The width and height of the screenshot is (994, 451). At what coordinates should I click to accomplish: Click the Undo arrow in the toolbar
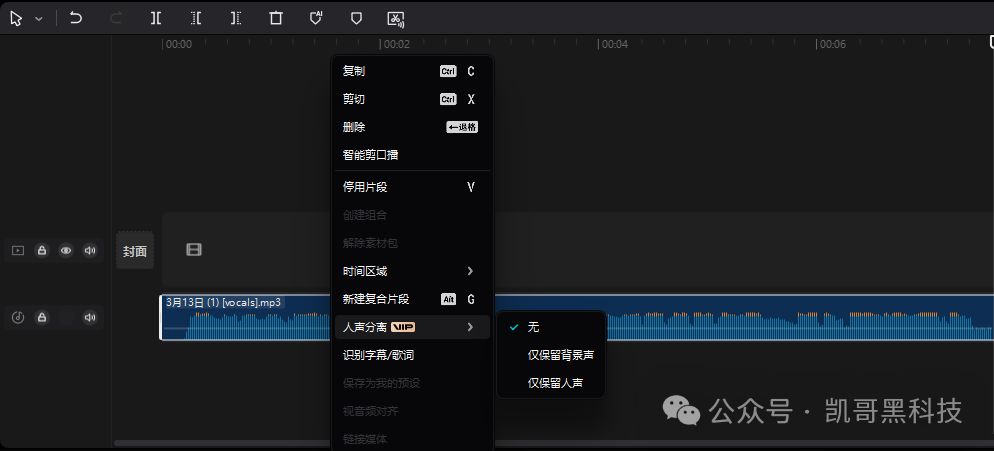[x=76, y=18]
